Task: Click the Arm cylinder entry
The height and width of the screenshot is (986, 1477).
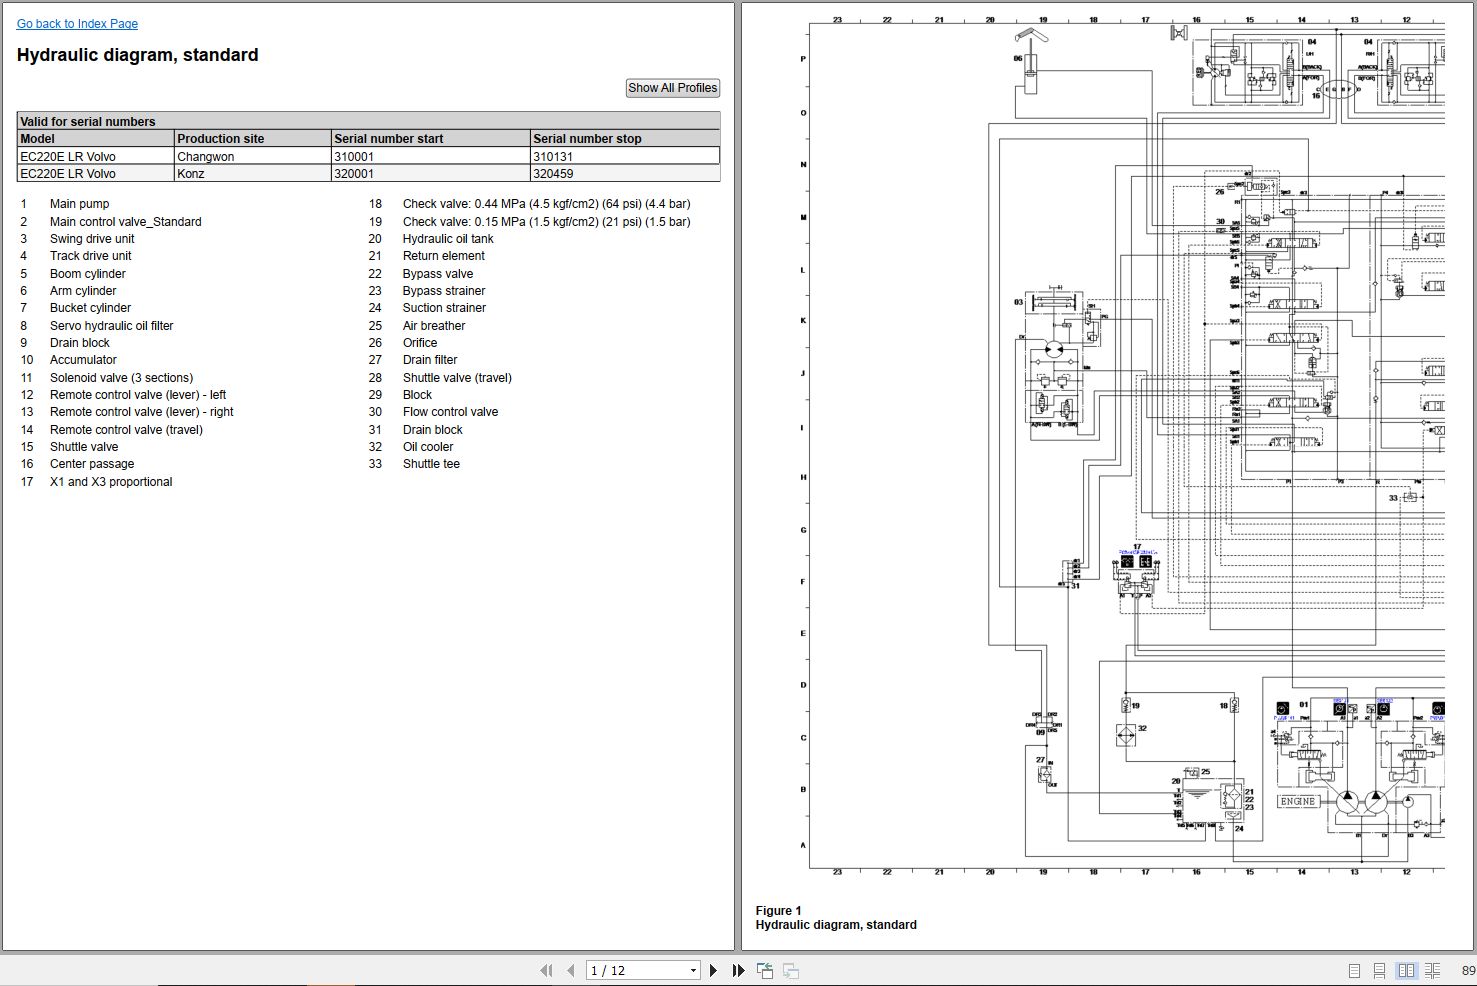Action: [x=83, y=291]
